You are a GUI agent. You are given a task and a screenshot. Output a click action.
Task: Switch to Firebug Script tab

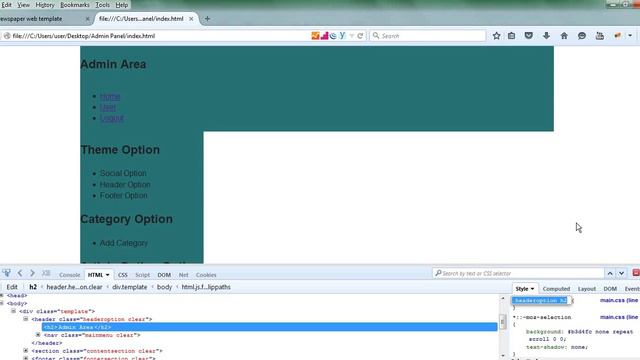click(x=142, y=275)
